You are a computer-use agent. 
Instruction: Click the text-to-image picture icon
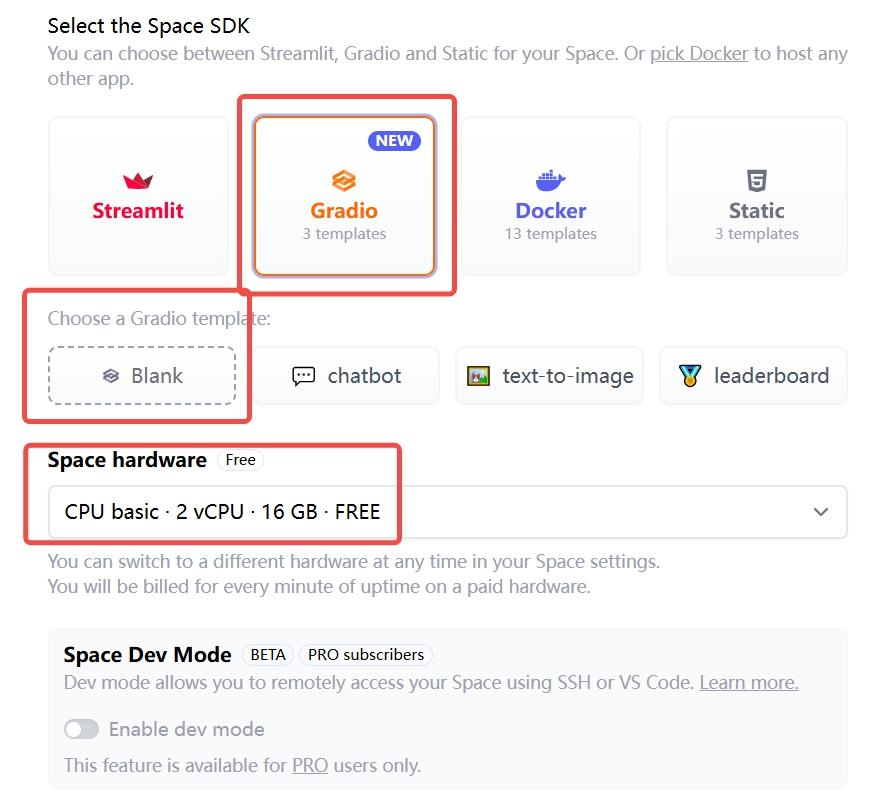tap(478, 376)
